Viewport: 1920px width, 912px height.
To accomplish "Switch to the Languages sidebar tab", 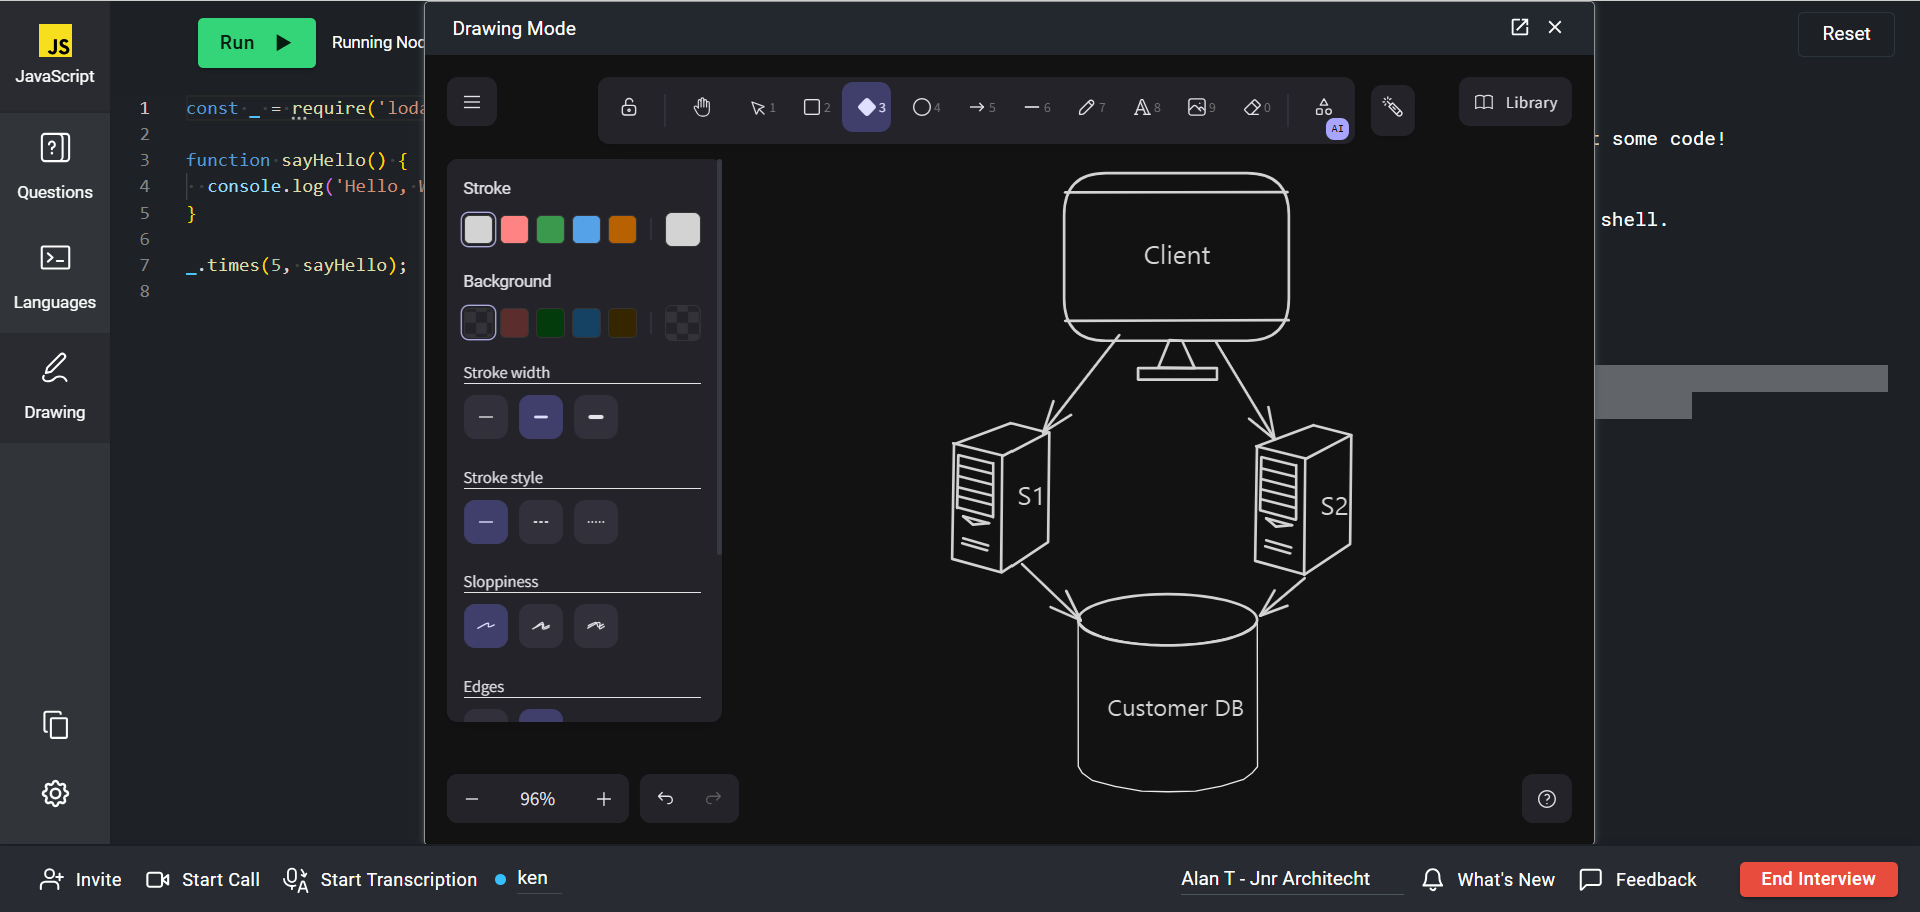I will pyautogui.click(x=55, y=276).
